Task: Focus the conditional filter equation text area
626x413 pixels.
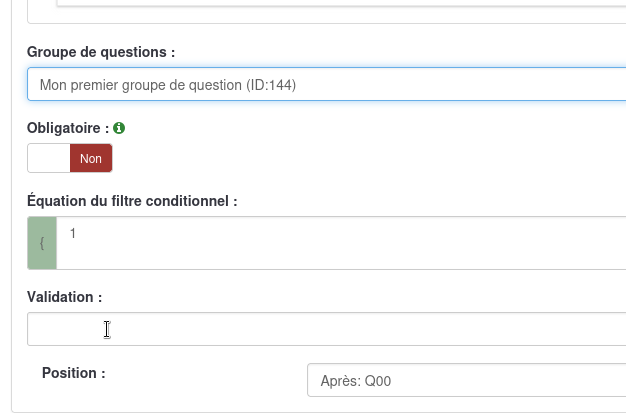Action: click(340, 243)
